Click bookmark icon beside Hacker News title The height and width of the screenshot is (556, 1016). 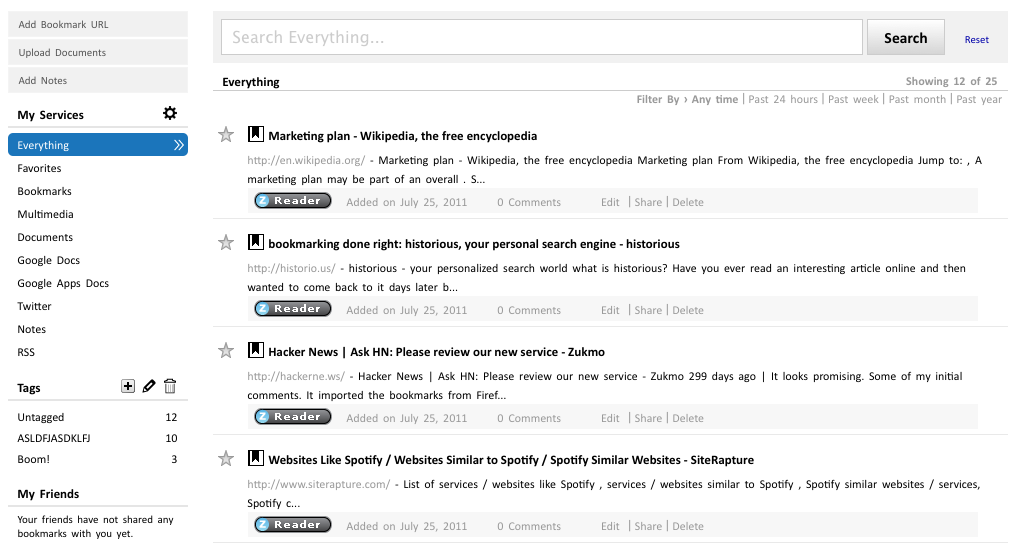click(255, 351)
